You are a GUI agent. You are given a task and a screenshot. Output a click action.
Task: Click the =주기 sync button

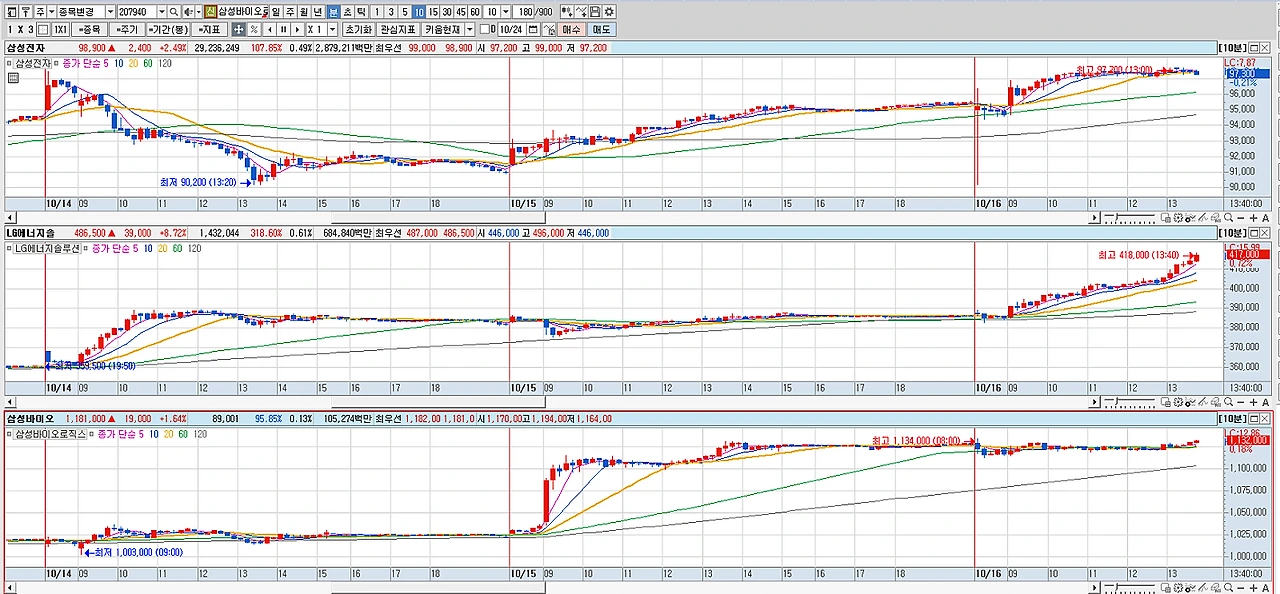point(127,29)
